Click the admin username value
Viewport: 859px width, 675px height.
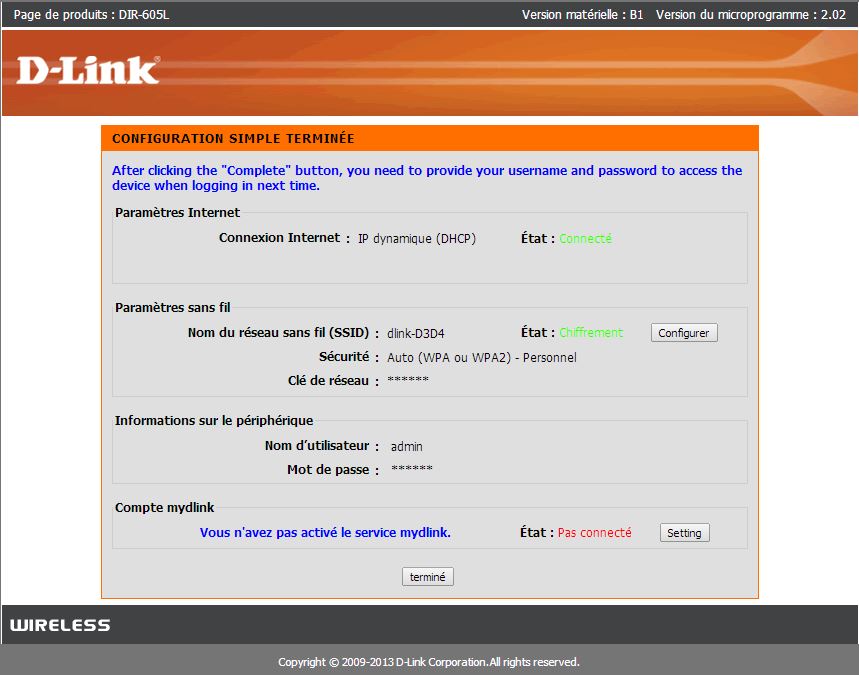pyautogui.click(x=407, y=447)
